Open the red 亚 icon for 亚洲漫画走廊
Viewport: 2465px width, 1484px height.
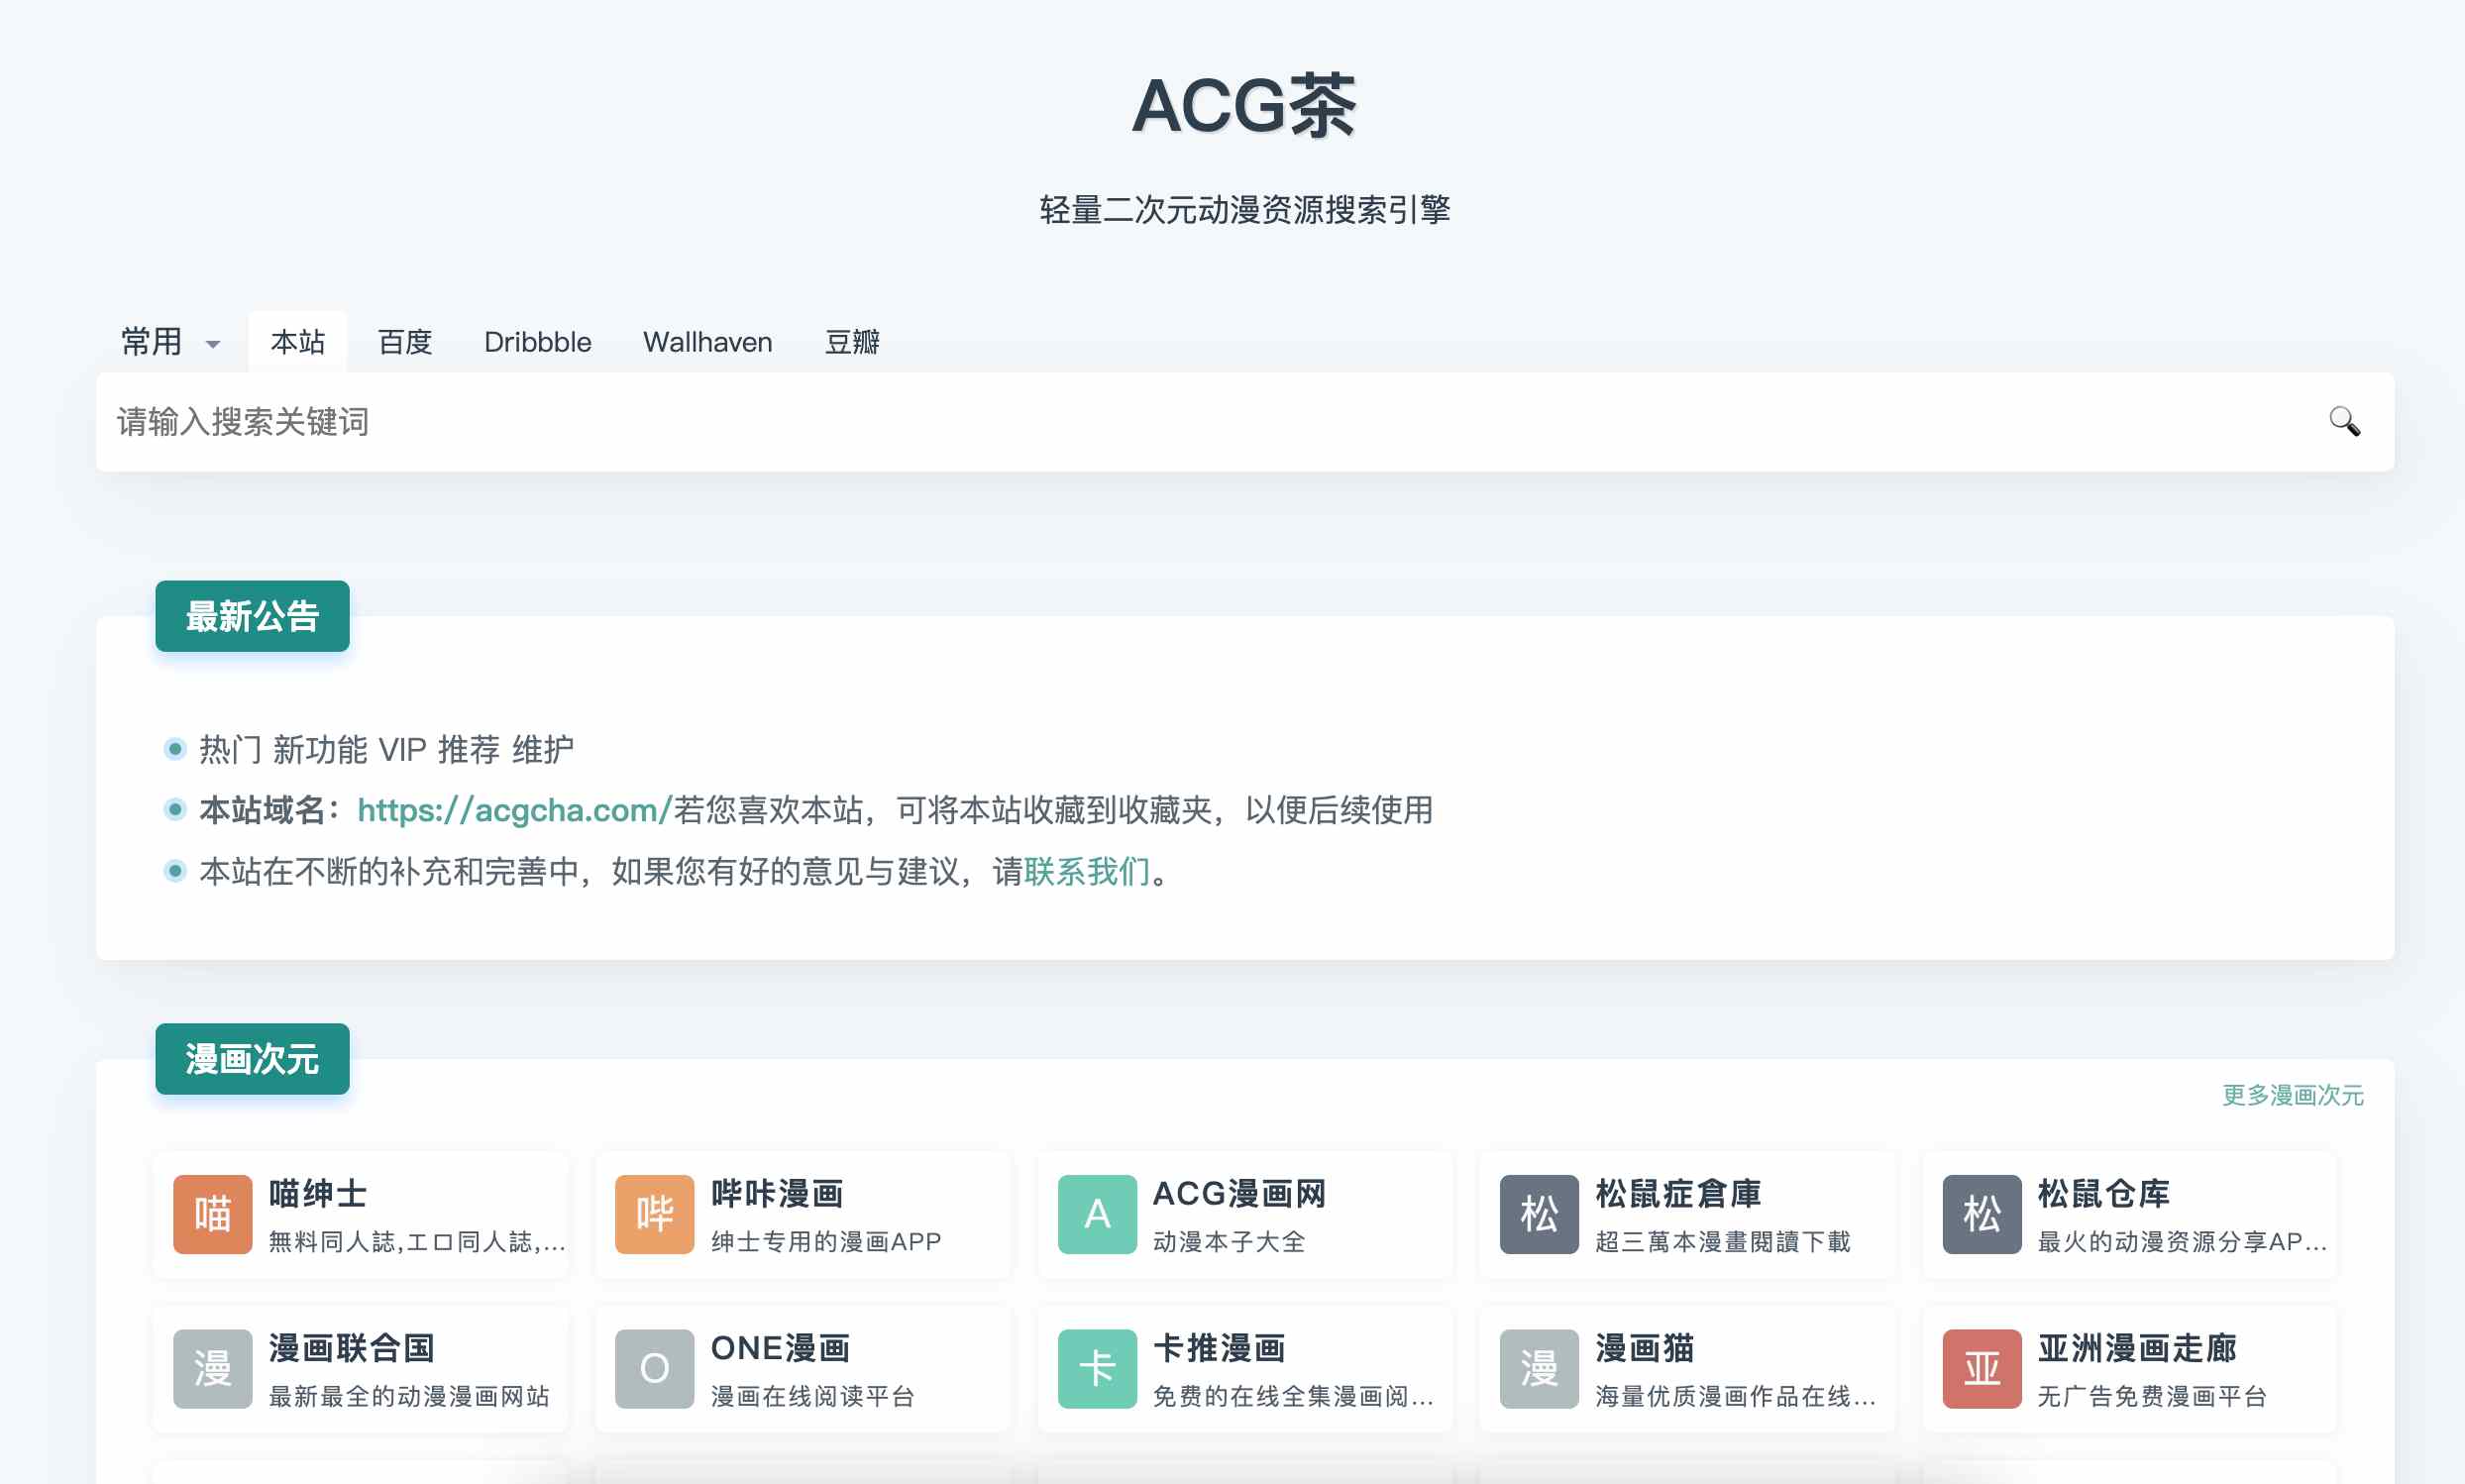pyautogui.click(x=1981, y=1367)
